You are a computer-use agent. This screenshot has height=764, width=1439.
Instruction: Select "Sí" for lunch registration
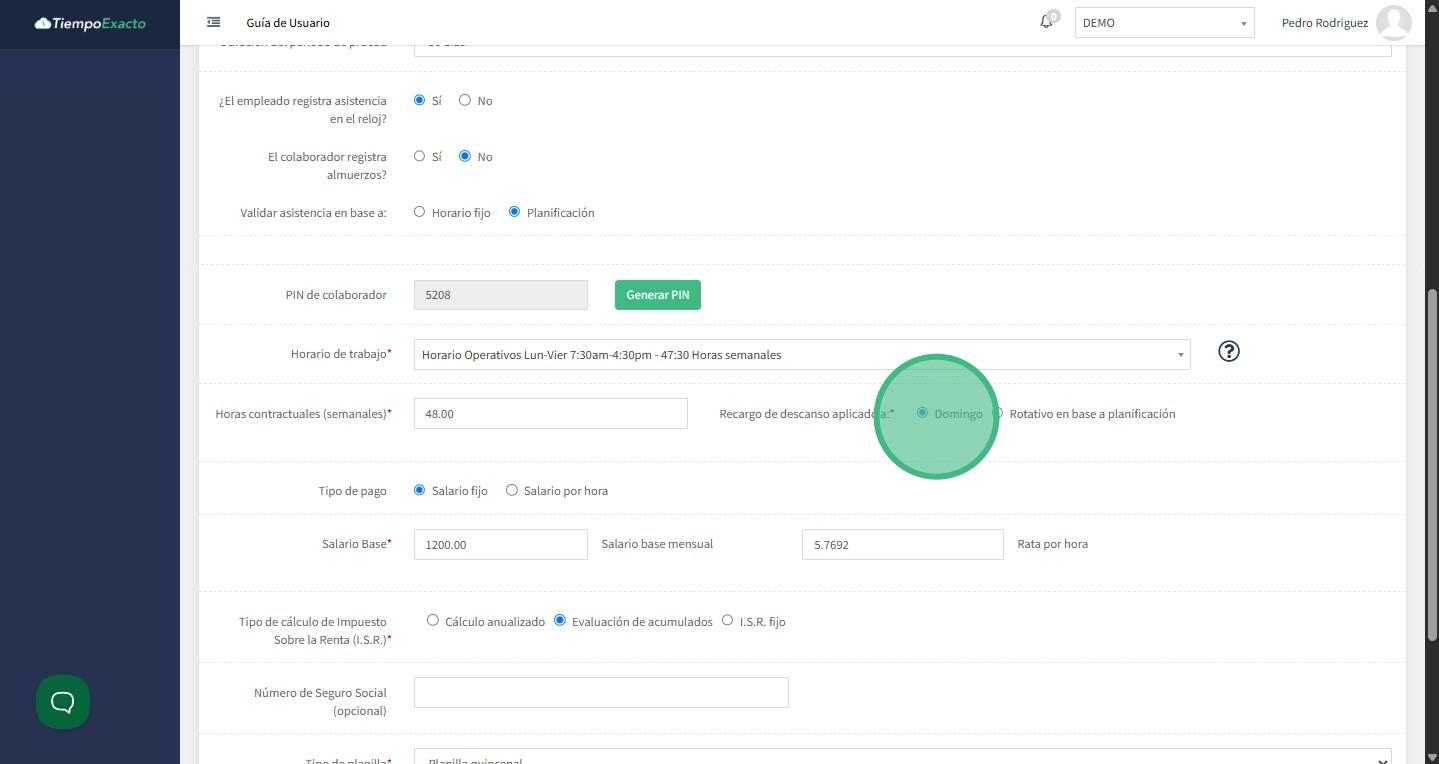coord(420,156)
